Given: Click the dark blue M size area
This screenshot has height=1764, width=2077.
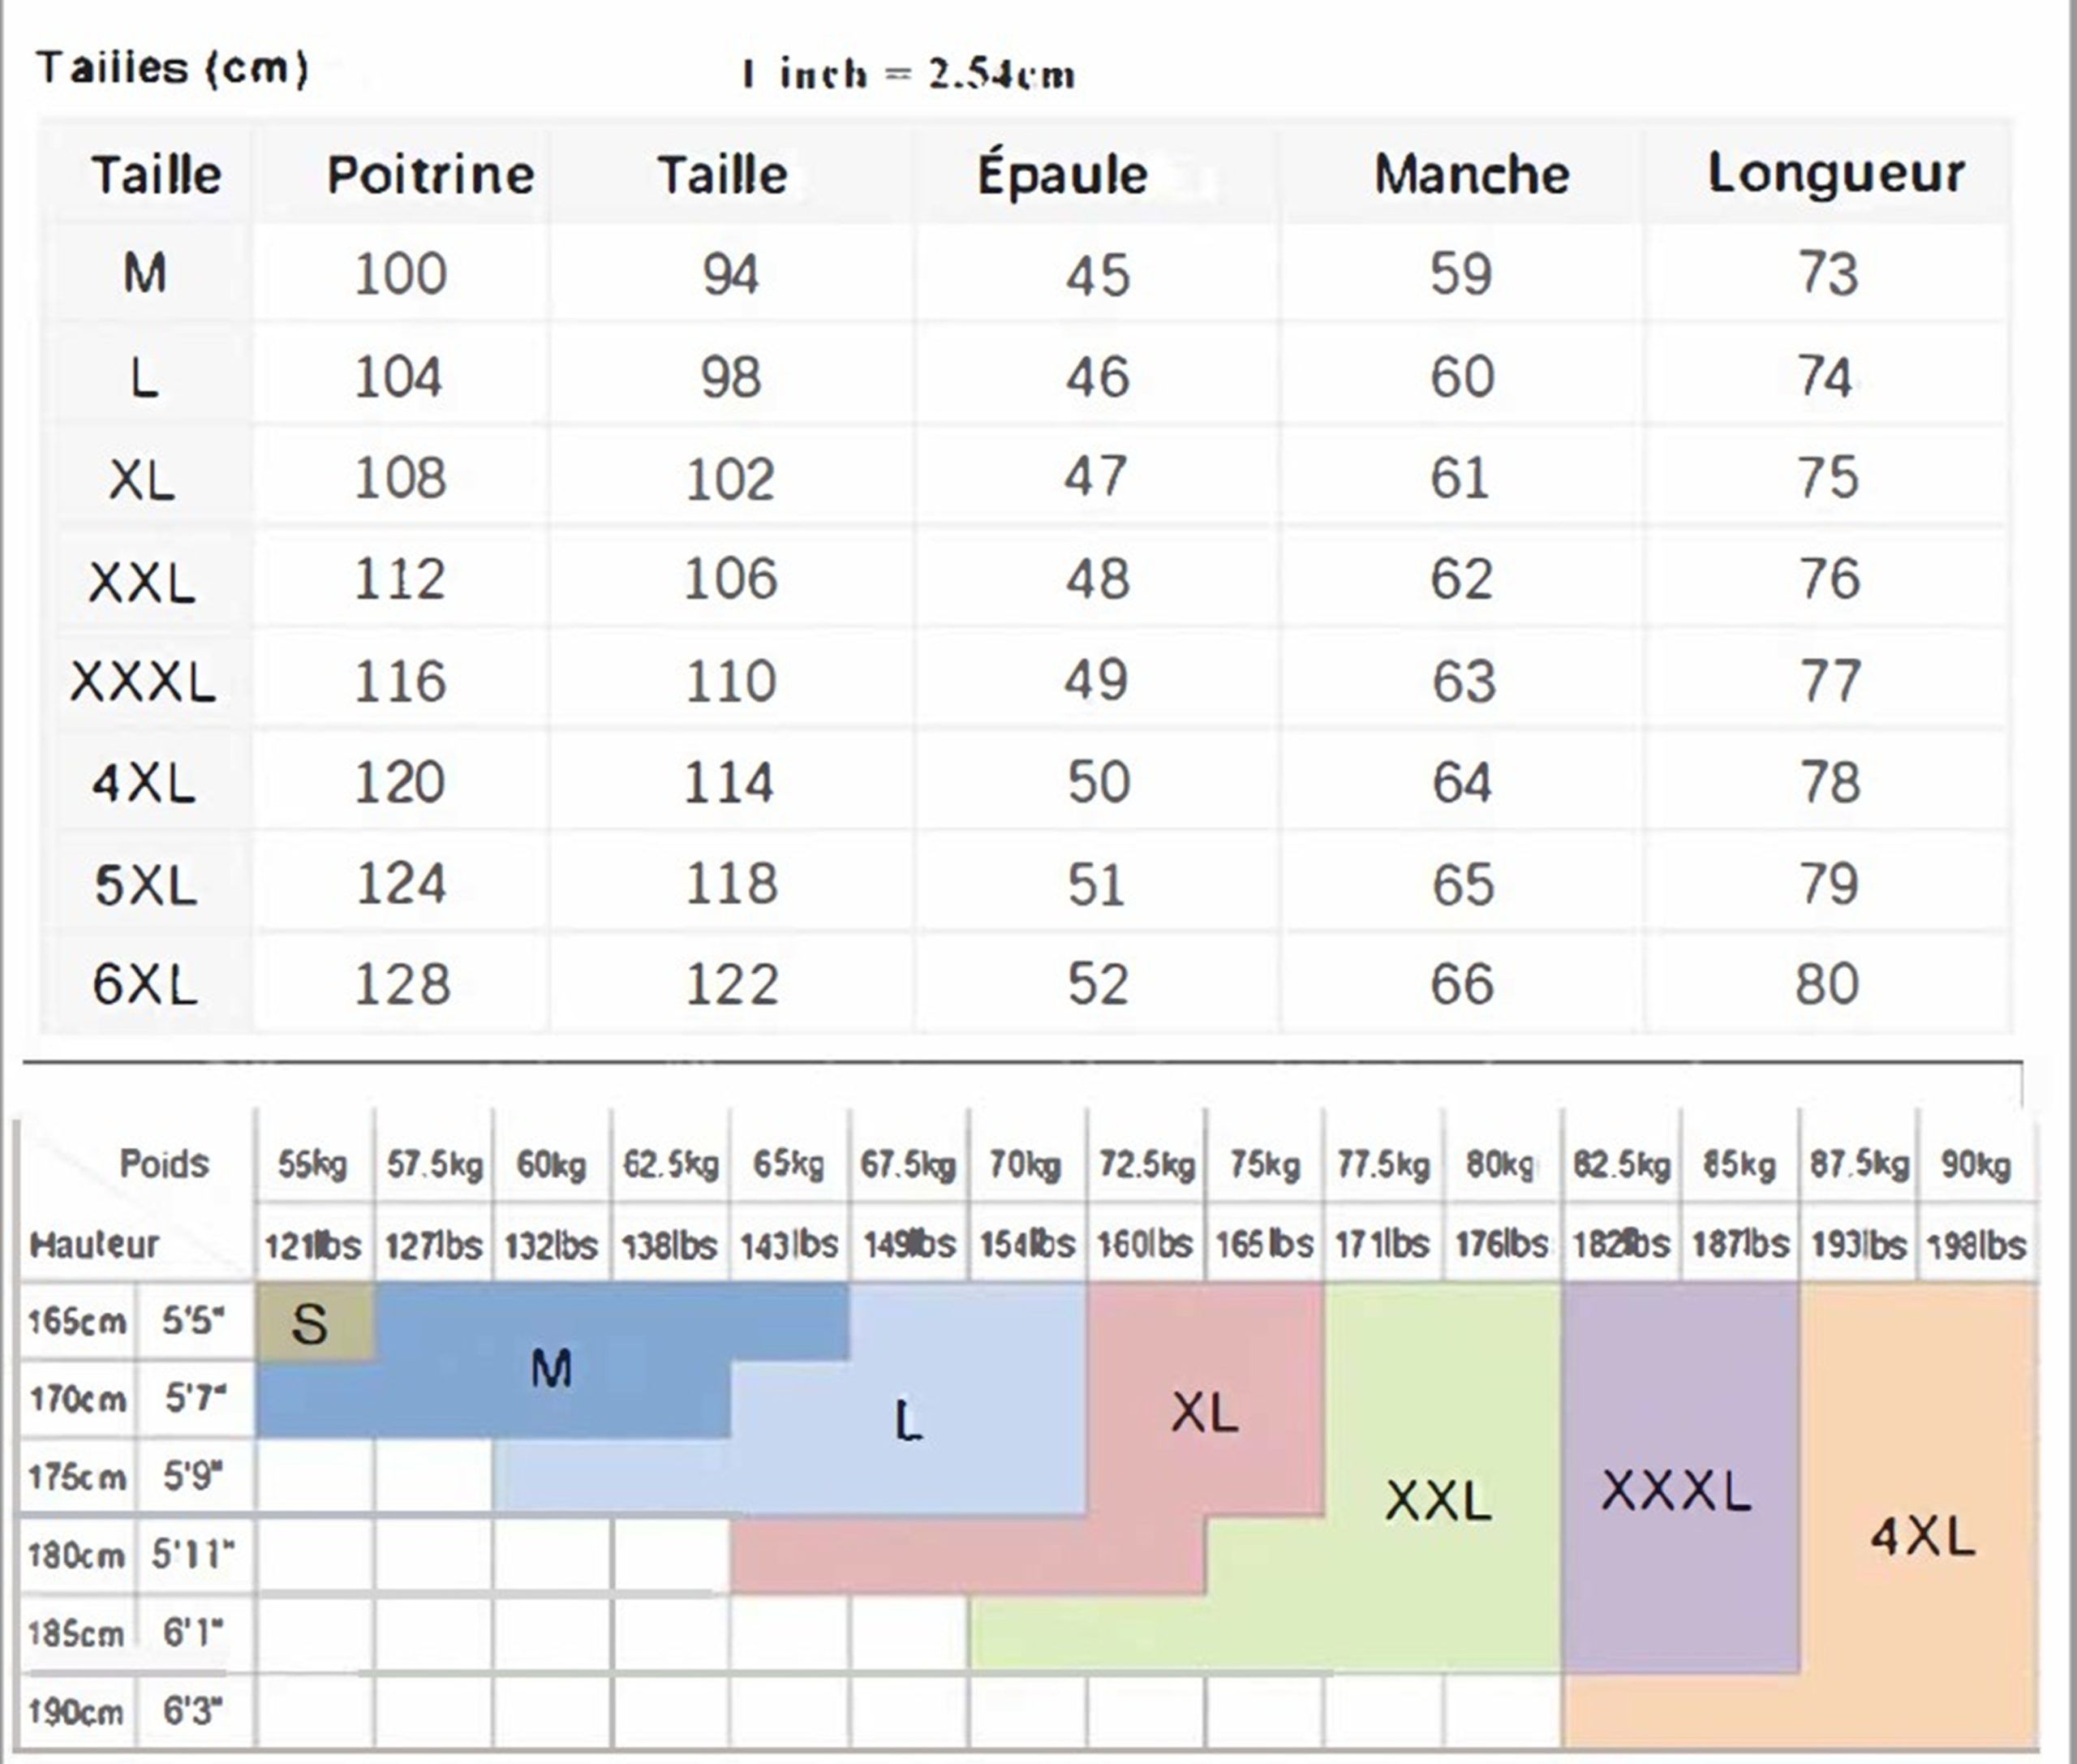Looking at the screenshot, I should [551, 1368].
